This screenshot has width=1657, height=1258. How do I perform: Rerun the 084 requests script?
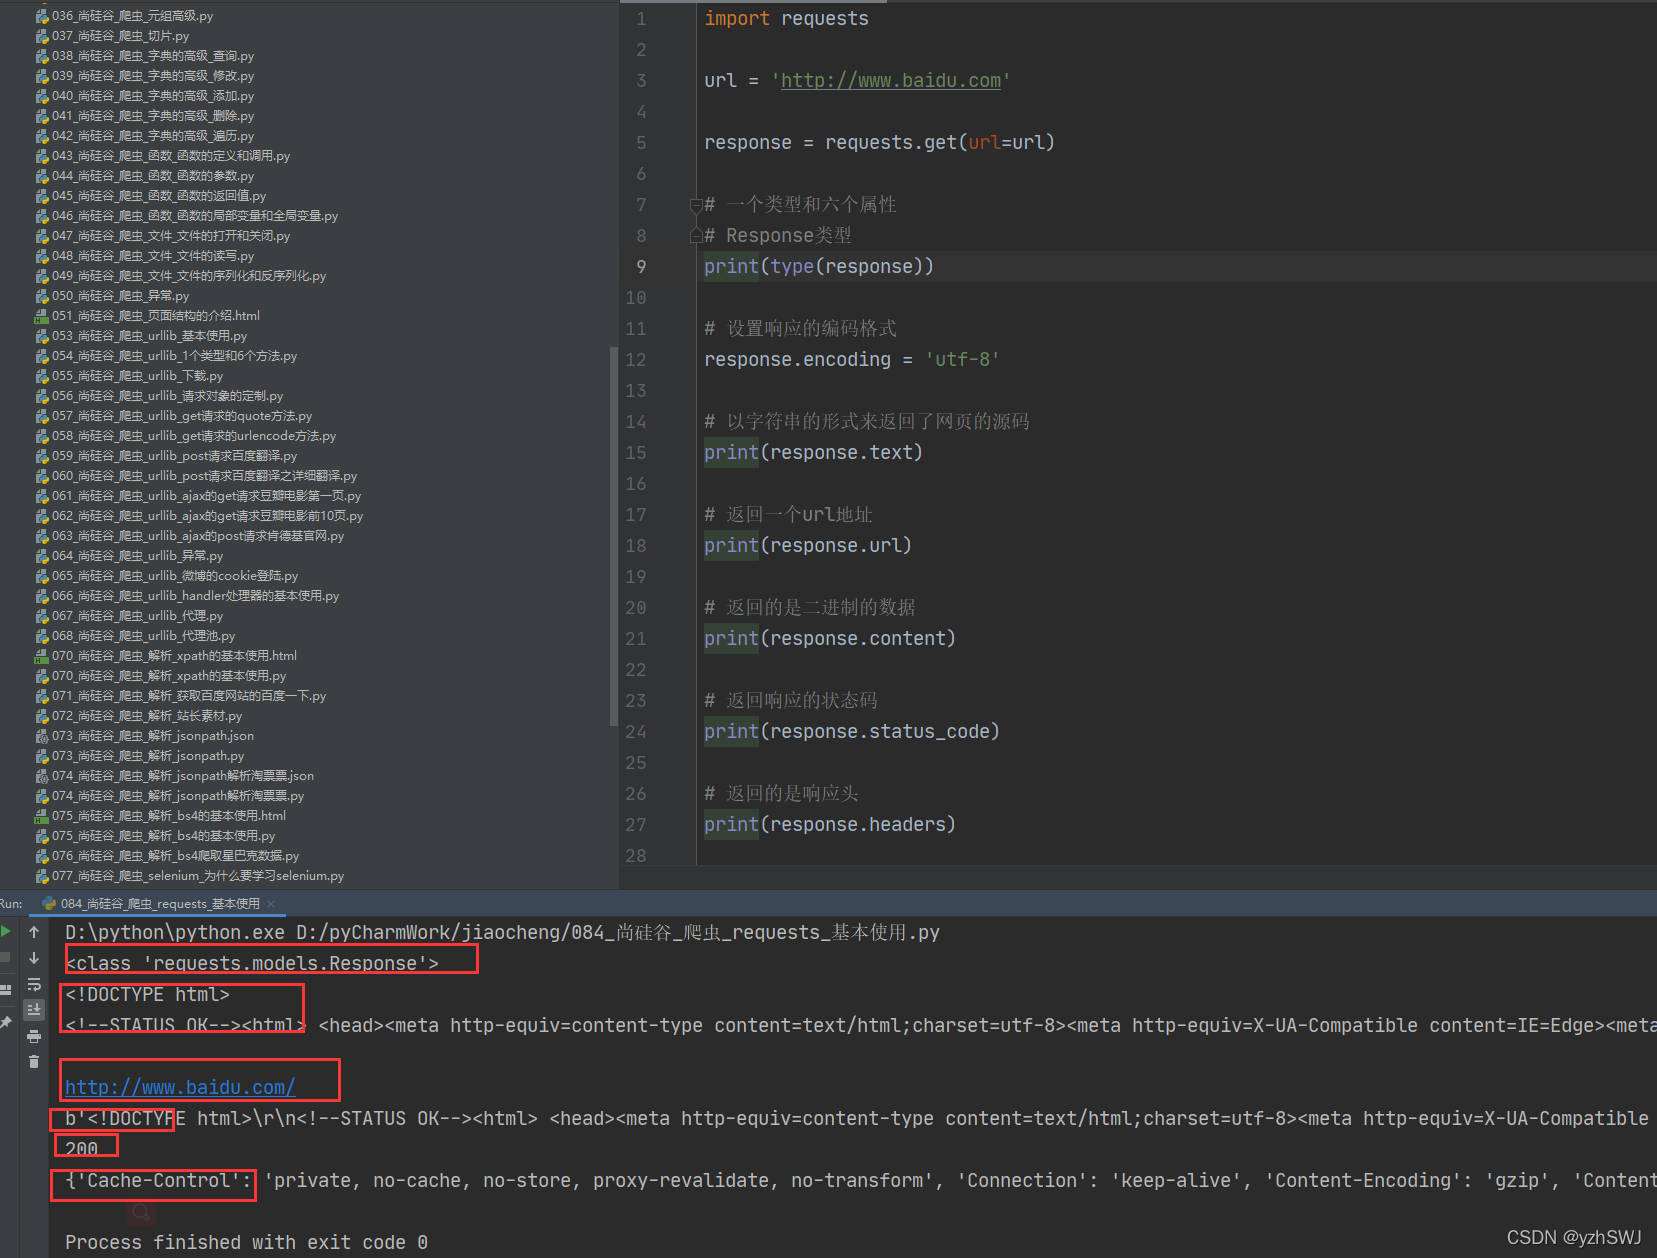coord(7,931)
